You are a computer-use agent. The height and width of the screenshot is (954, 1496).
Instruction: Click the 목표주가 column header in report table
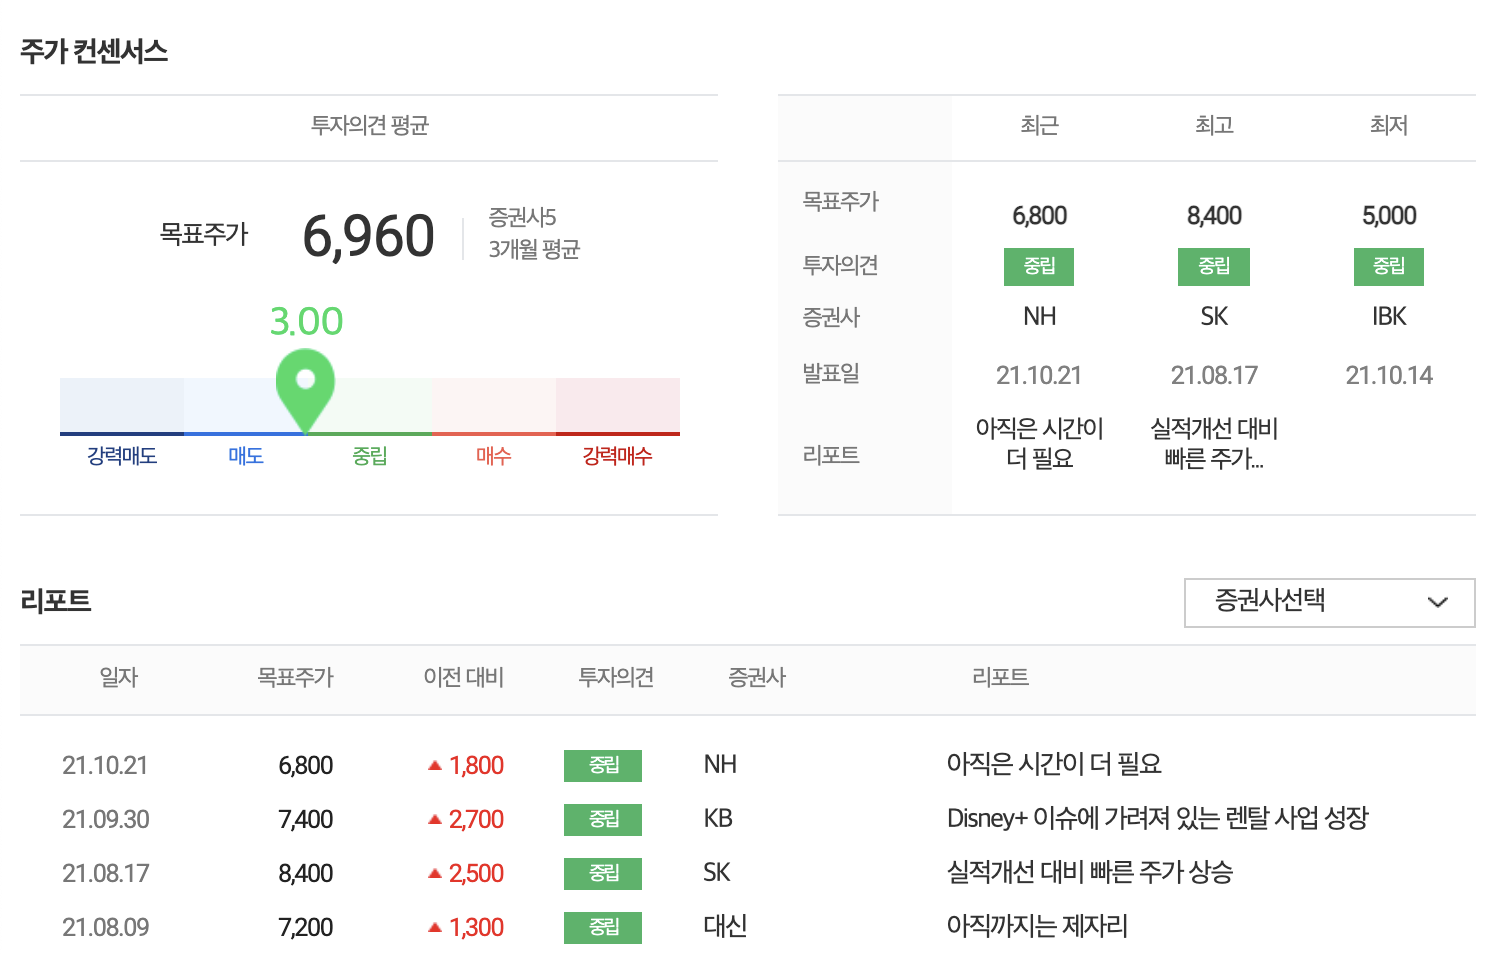coord(295,678)
